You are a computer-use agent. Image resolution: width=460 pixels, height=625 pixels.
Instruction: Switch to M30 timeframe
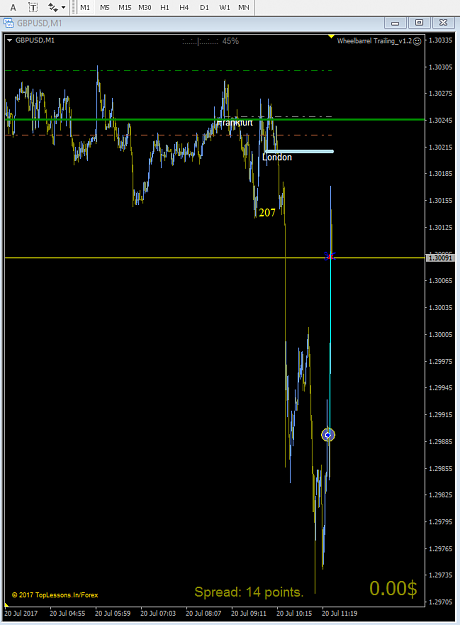pyautogui.click(x=145, y=7)
